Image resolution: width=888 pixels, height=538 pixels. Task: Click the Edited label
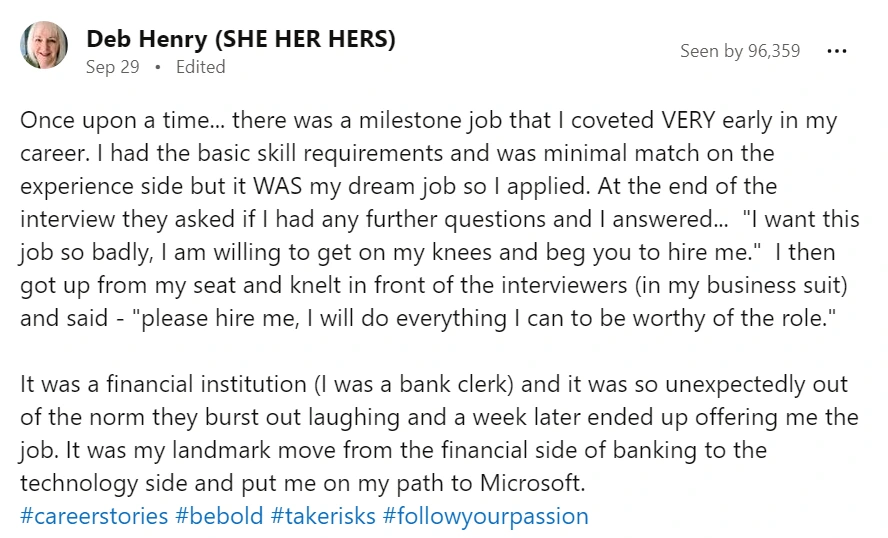click(200, 67)
